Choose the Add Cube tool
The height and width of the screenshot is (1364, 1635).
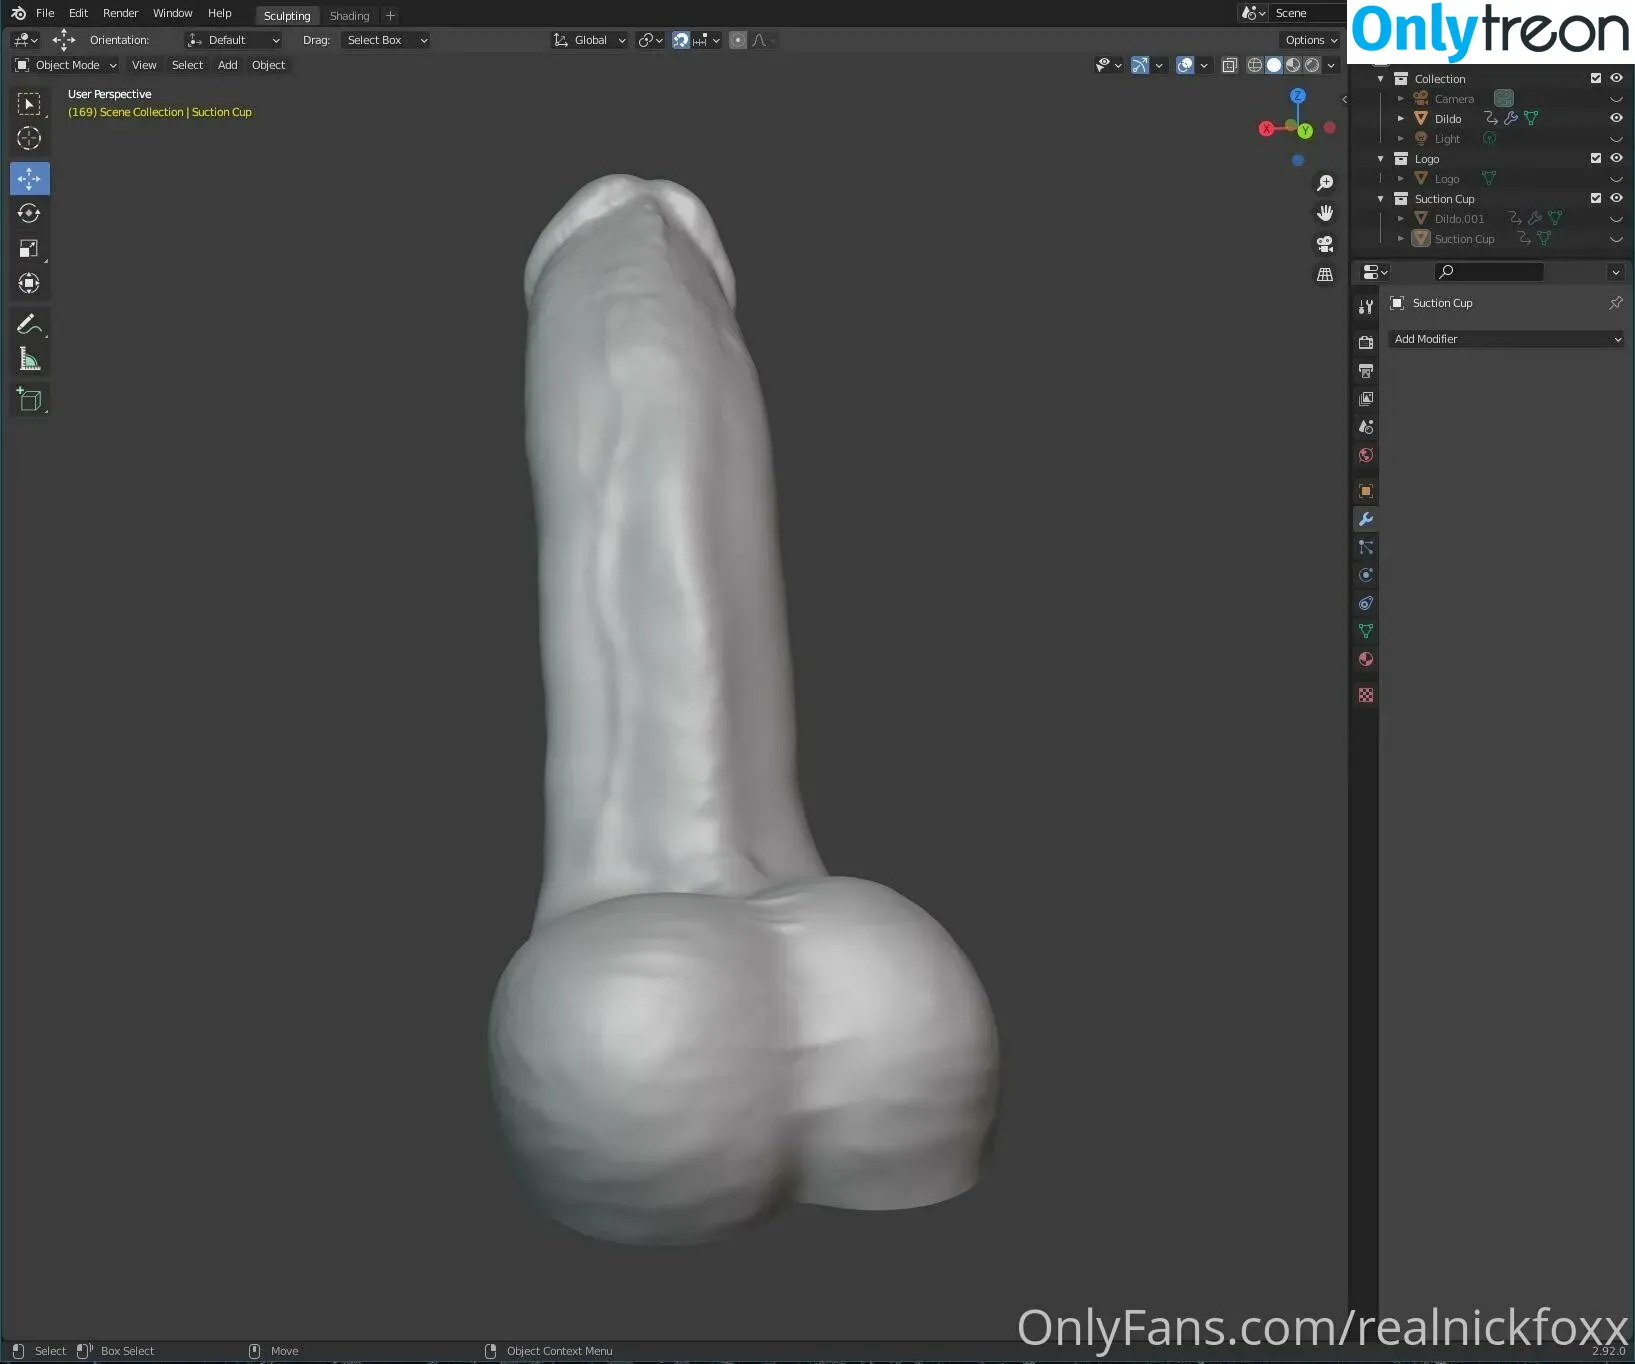click(29, 400)
